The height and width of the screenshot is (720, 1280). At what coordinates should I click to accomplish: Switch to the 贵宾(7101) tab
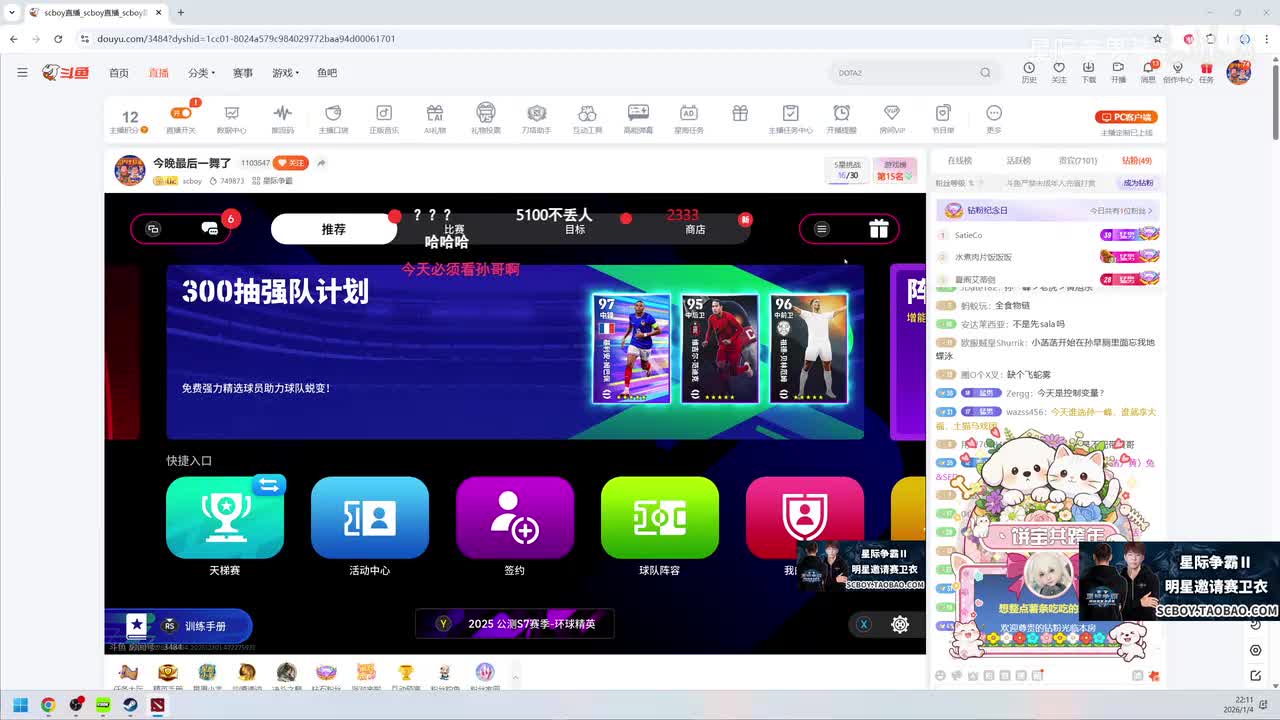tap(1078, 160)
